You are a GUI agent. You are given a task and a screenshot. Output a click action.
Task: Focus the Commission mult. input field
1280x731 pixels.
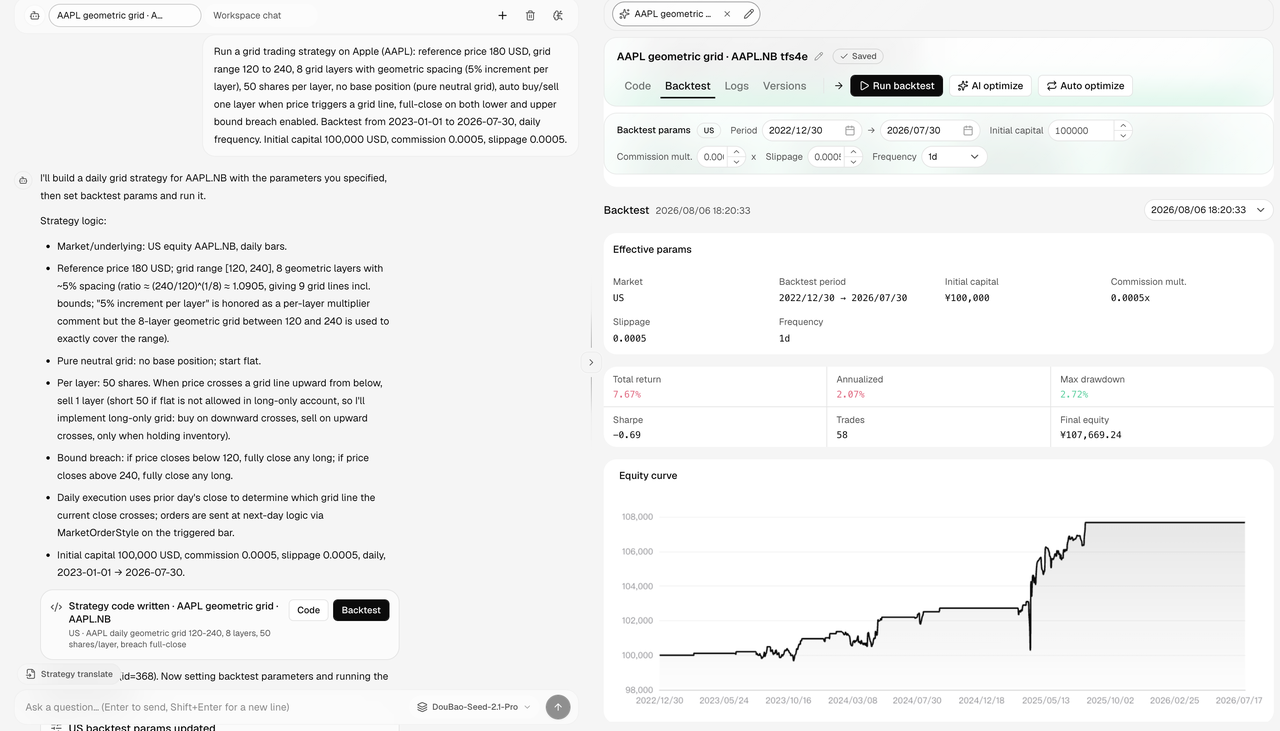[x=712, y=157]
